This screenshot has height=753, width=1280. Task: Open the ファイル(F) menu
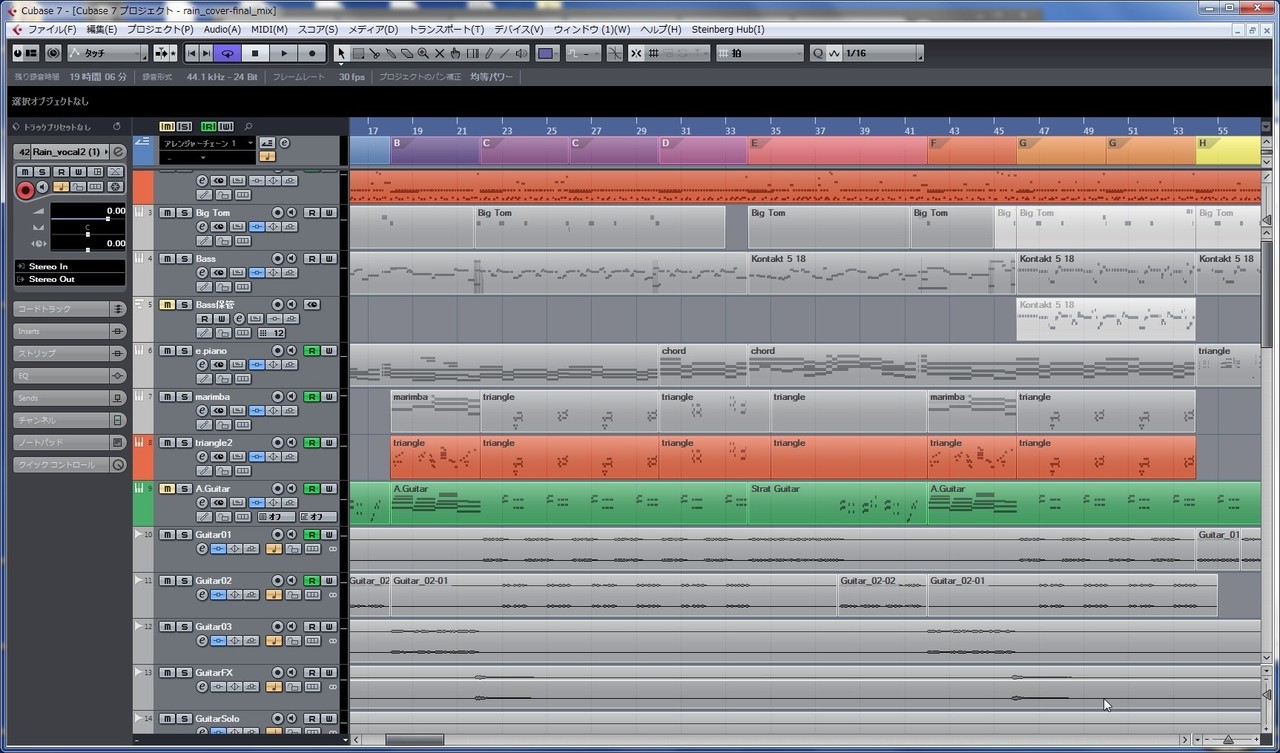pyautogui.click(x=52, y=29)
